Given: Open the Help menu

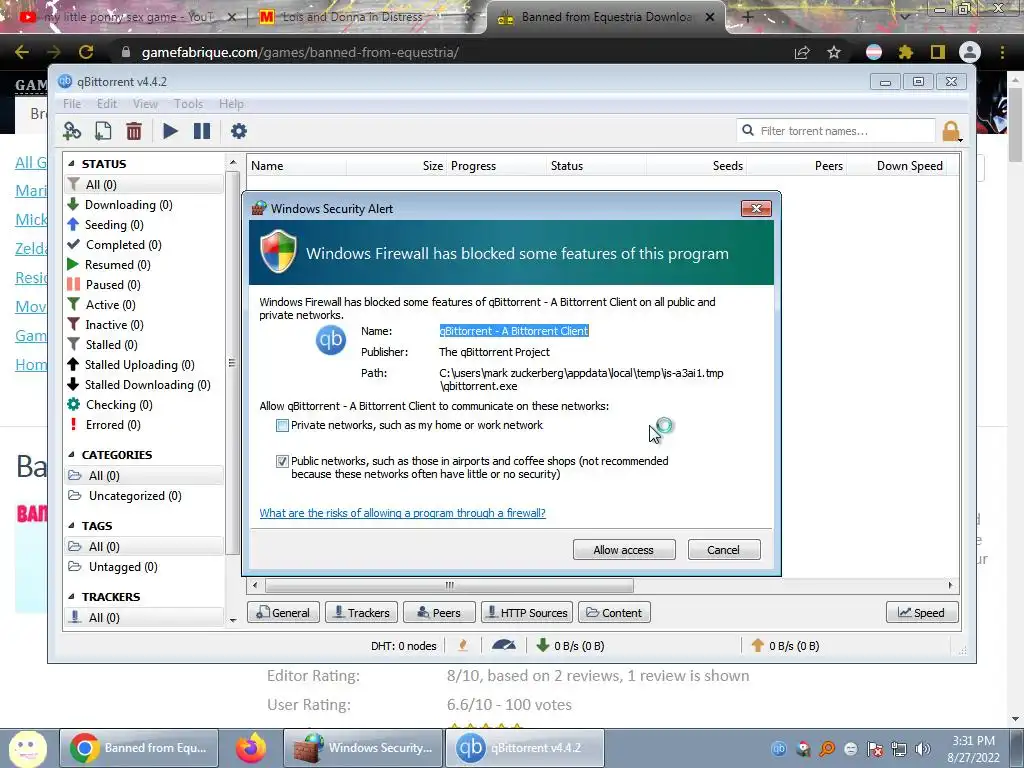Looking at the screenshot, I should tap(231, 104).
